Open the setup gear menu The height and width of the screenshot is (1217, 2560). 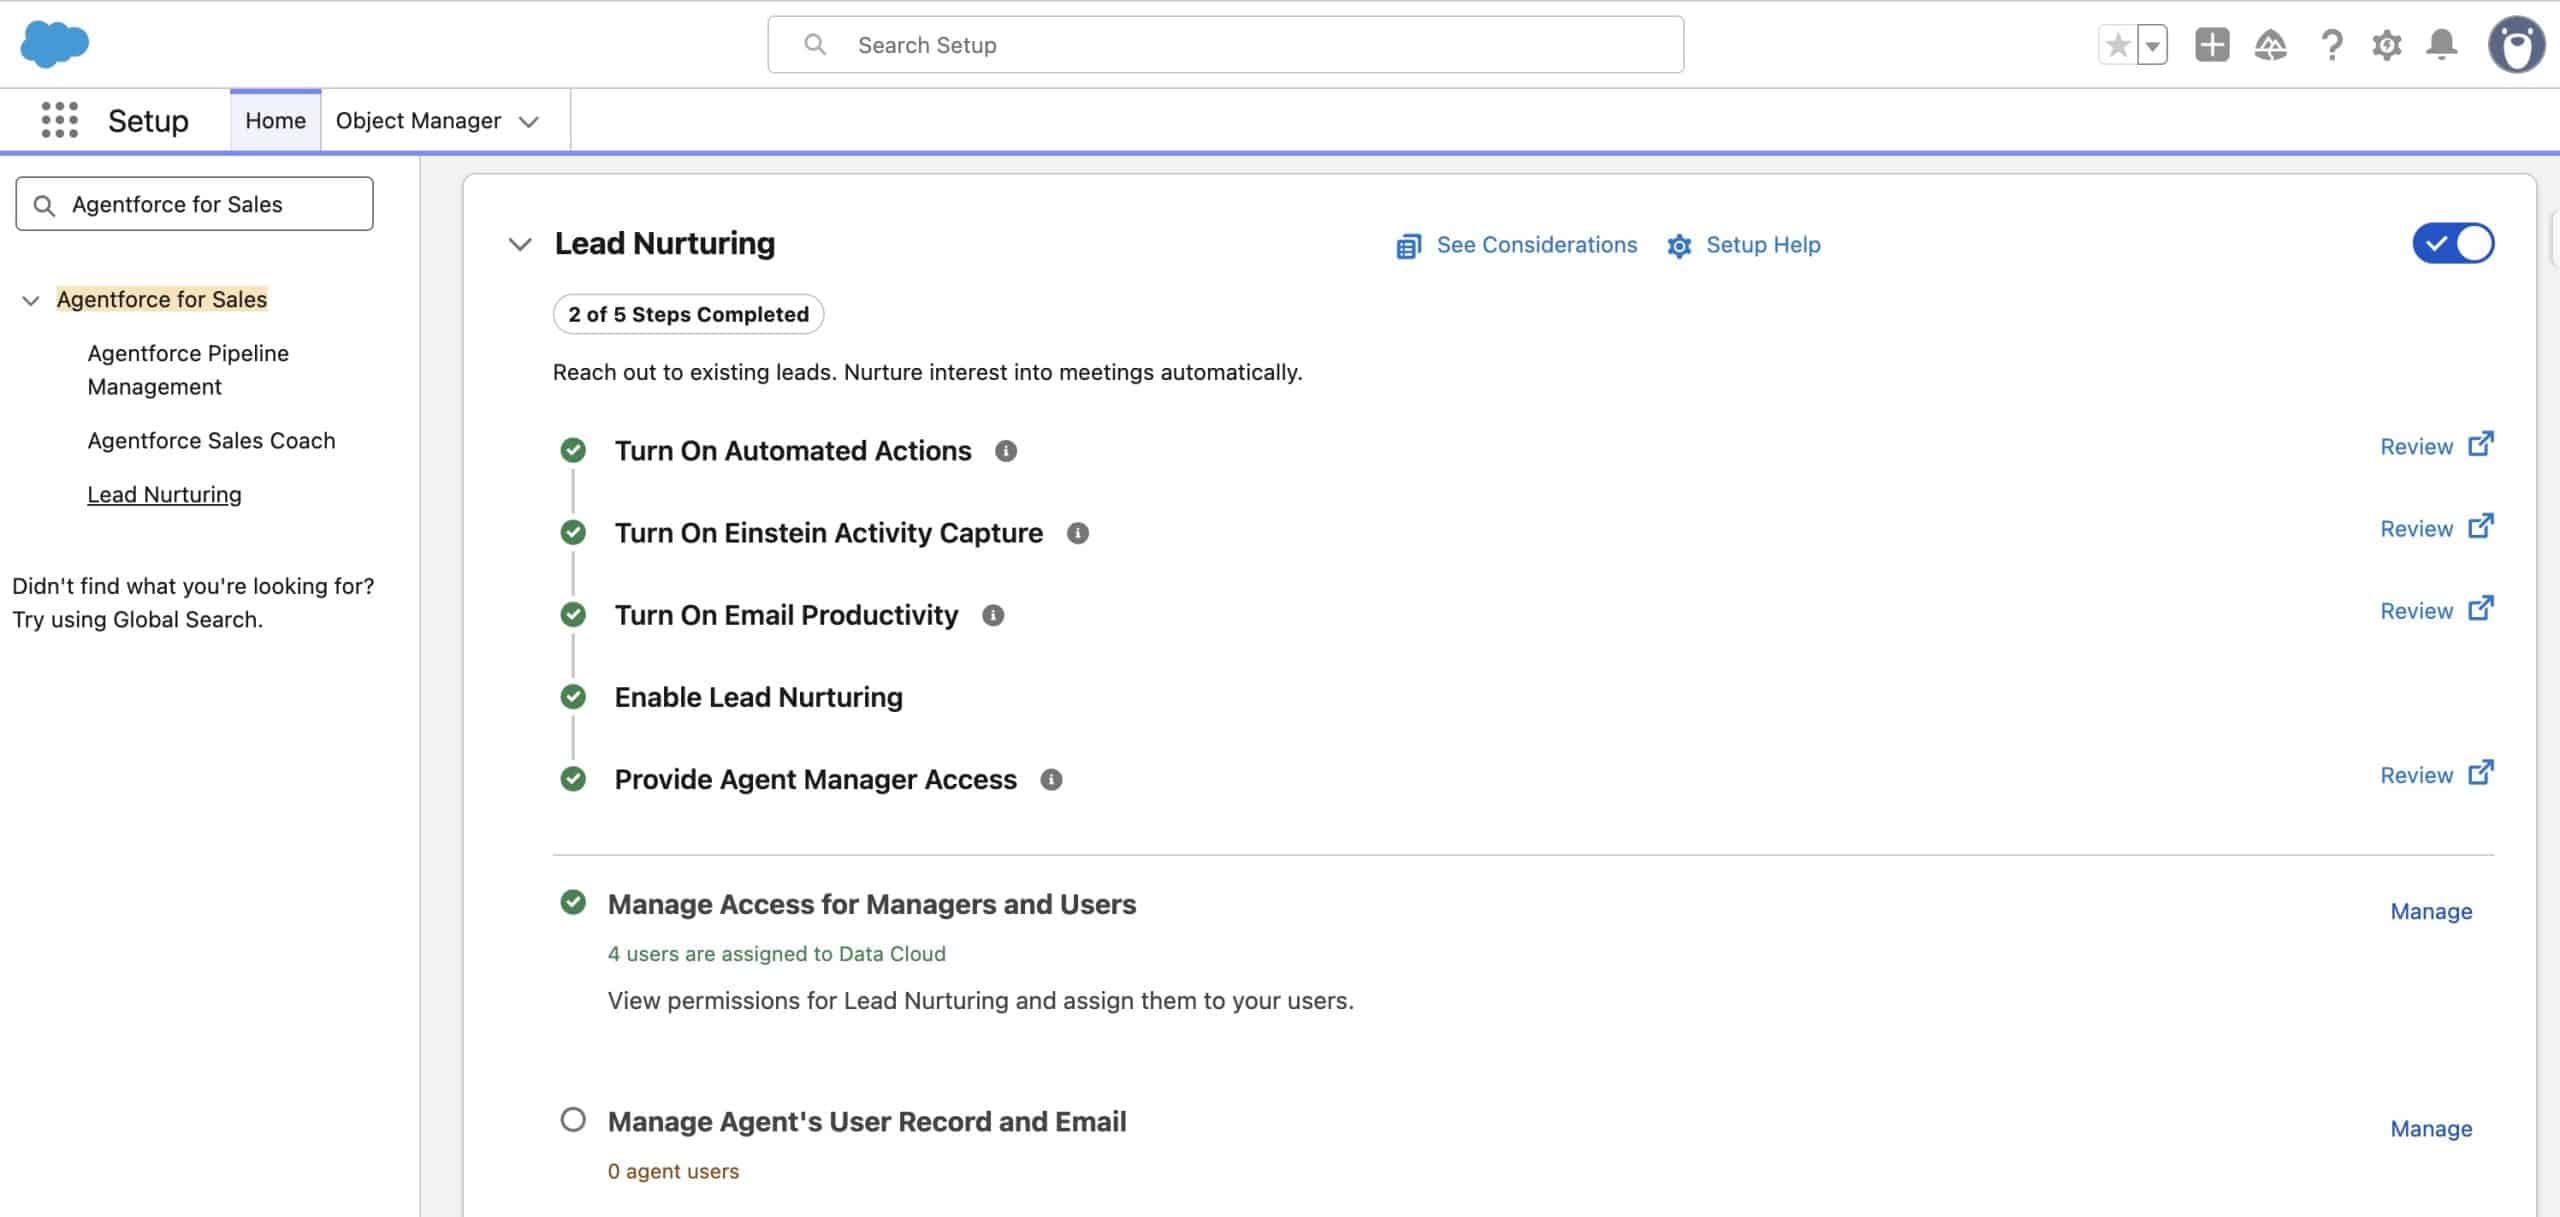pyautogui.click(x=2386, y=45)
